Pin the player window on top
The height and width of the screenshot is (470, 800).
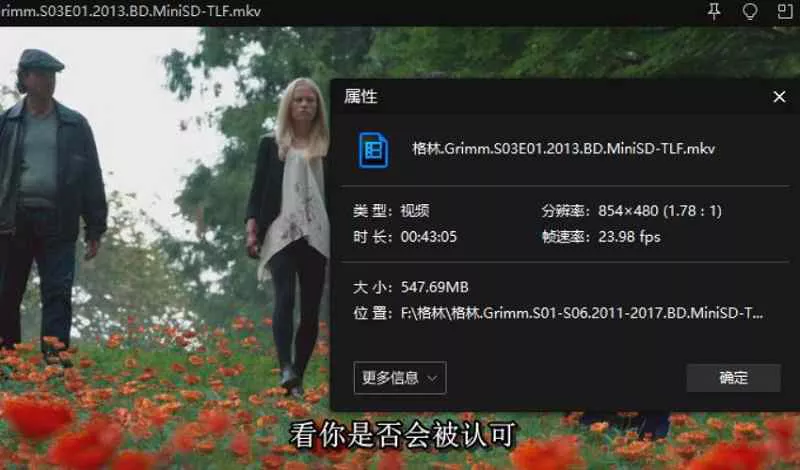[714, 11]
